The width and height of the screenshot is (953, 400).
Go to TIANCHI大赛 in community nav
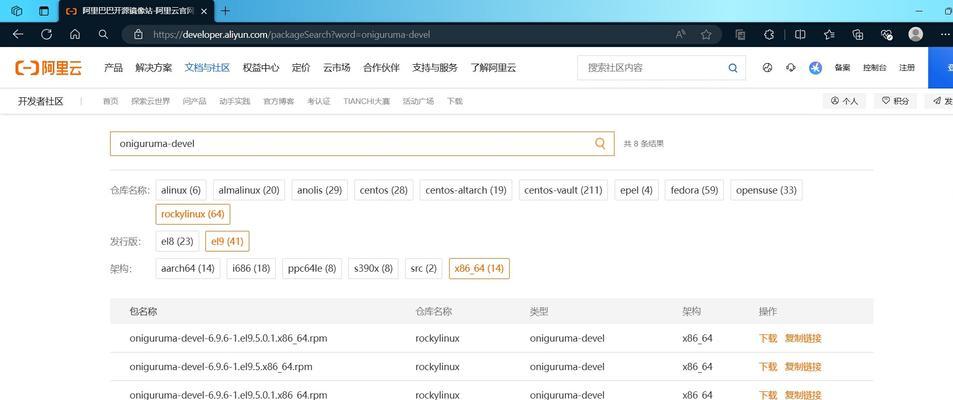click(x=366, y=102)
